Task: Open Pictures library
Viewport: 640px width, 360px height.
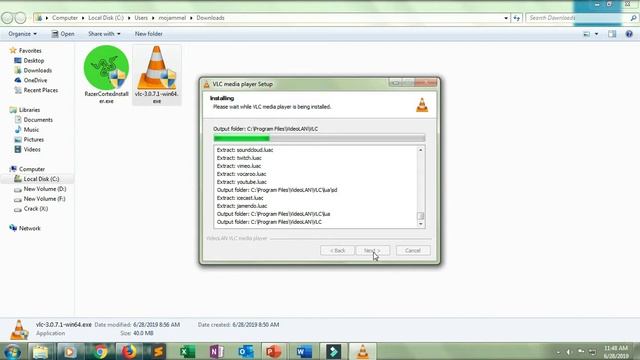Action: click(33, 140)
